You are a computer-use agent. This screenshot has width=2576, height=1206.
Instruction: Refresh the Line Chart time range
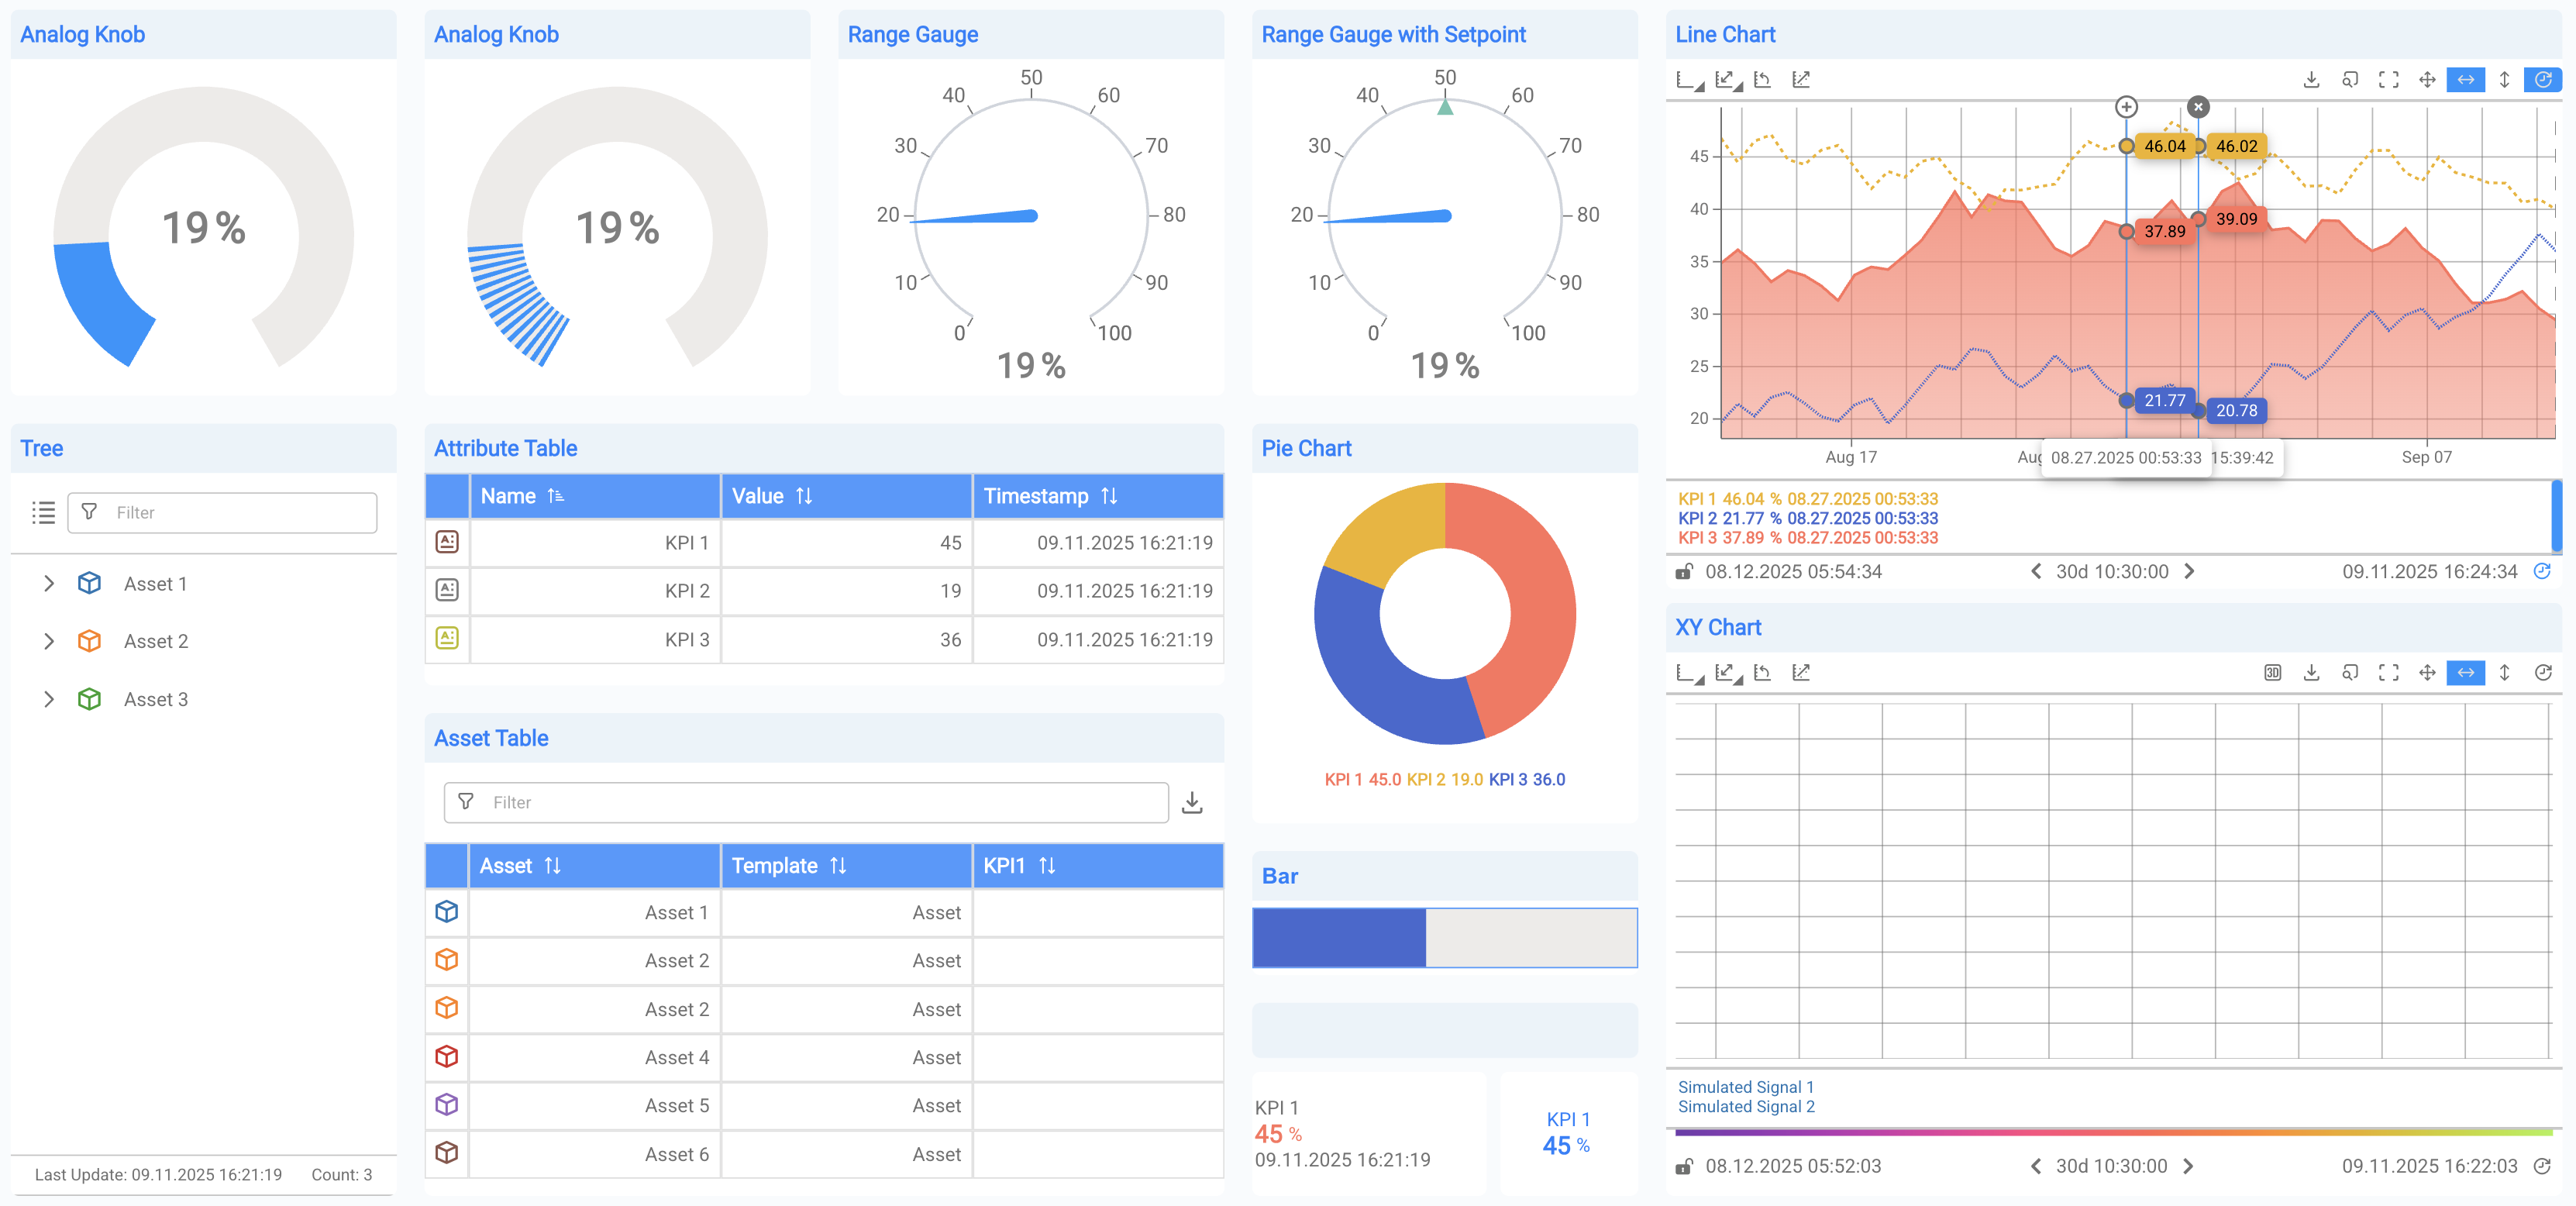tap(2542, 571)
